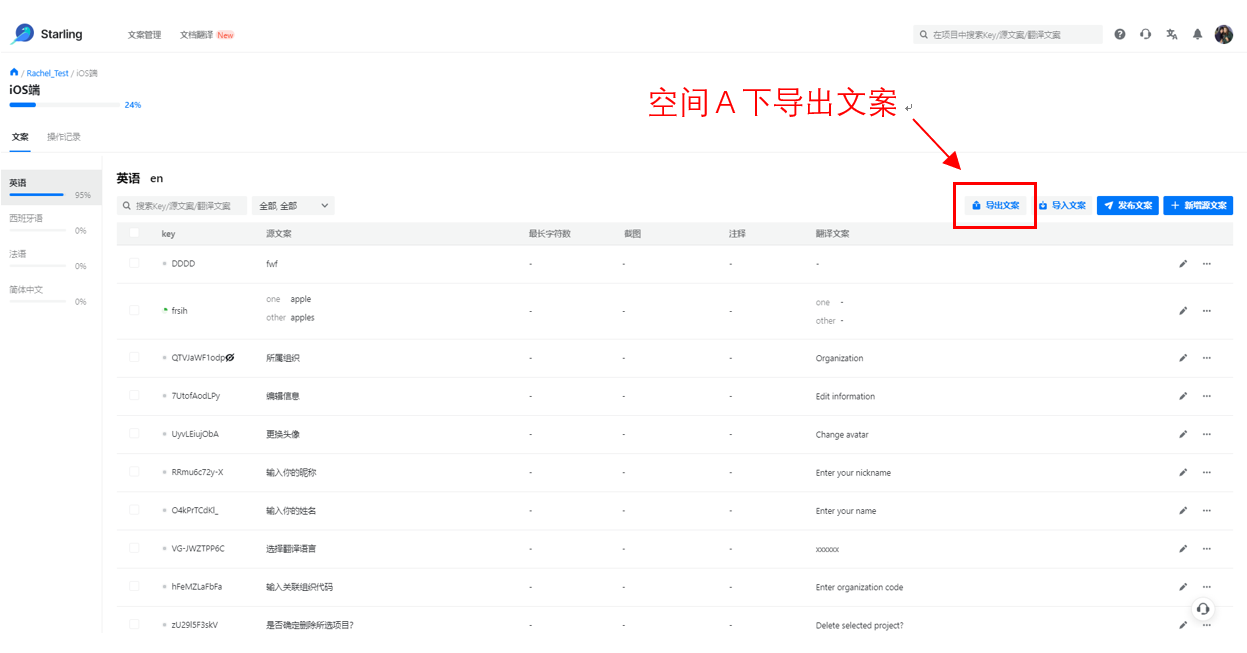The image size is (1247, 653).
Task: Click the Key search field in table
Action: coord(182,205)
